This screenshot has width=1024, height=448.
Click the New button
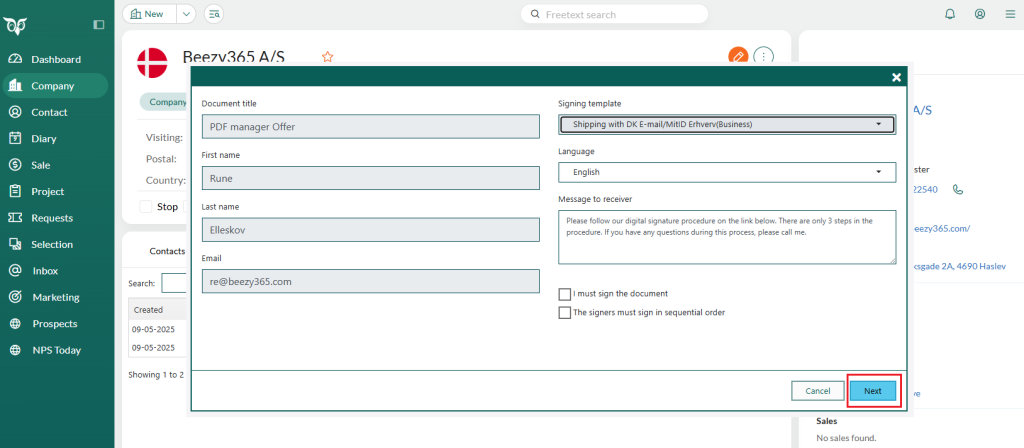[x=150, y=14]
